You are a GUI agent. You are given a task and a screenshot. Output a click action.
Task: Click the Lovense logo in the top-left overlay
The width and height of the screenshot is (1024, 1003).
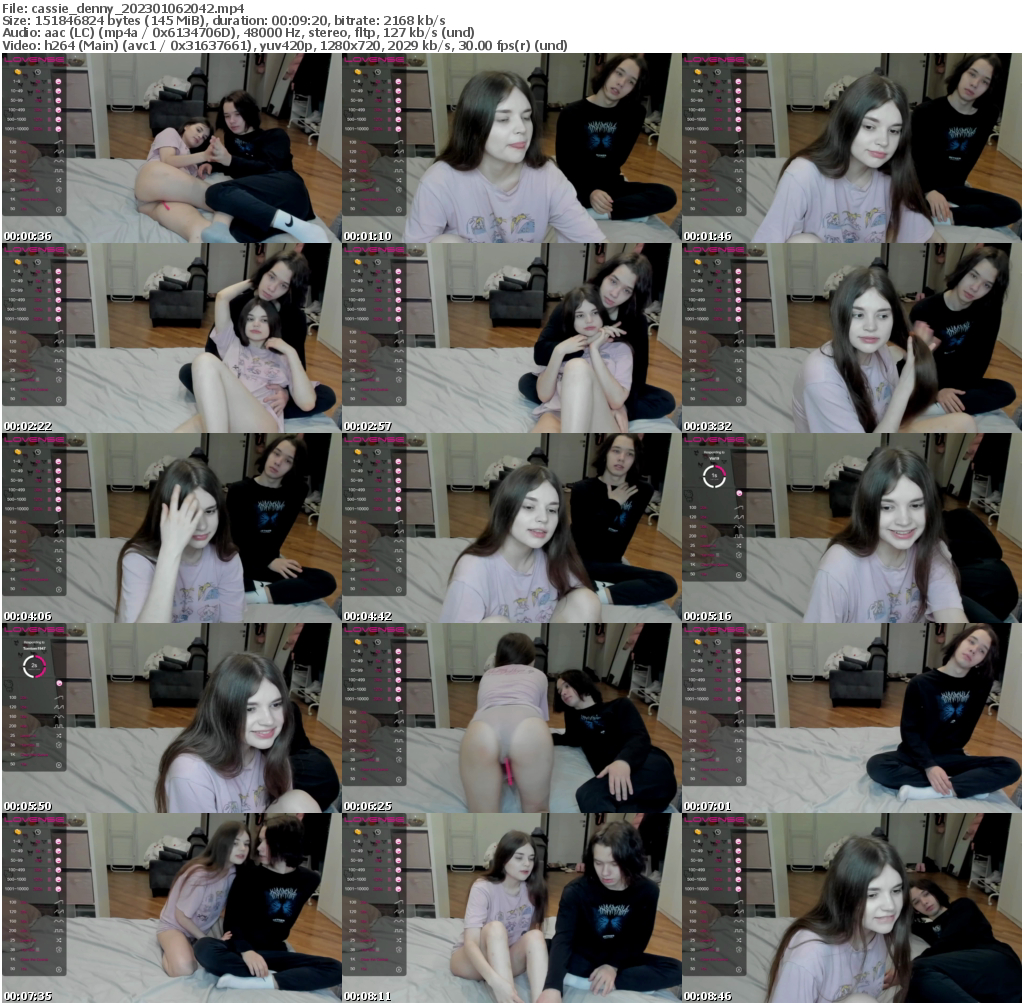(x=34, y=59)
